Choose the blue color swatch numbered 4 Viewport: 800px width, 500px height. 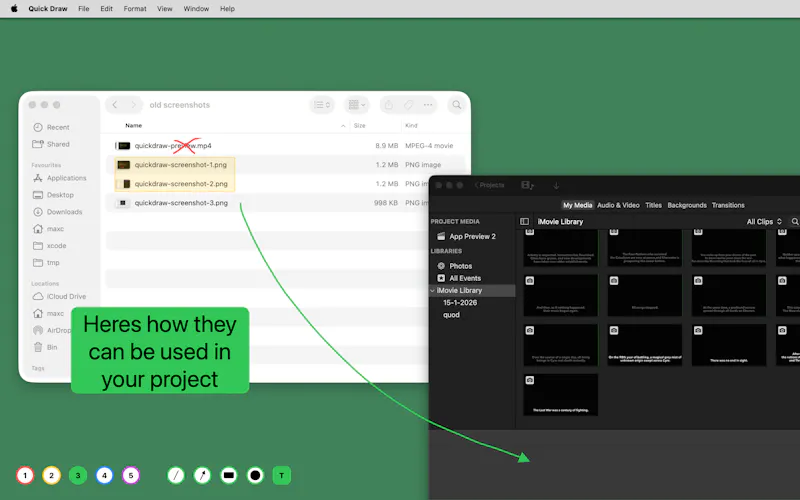[105, 476]
